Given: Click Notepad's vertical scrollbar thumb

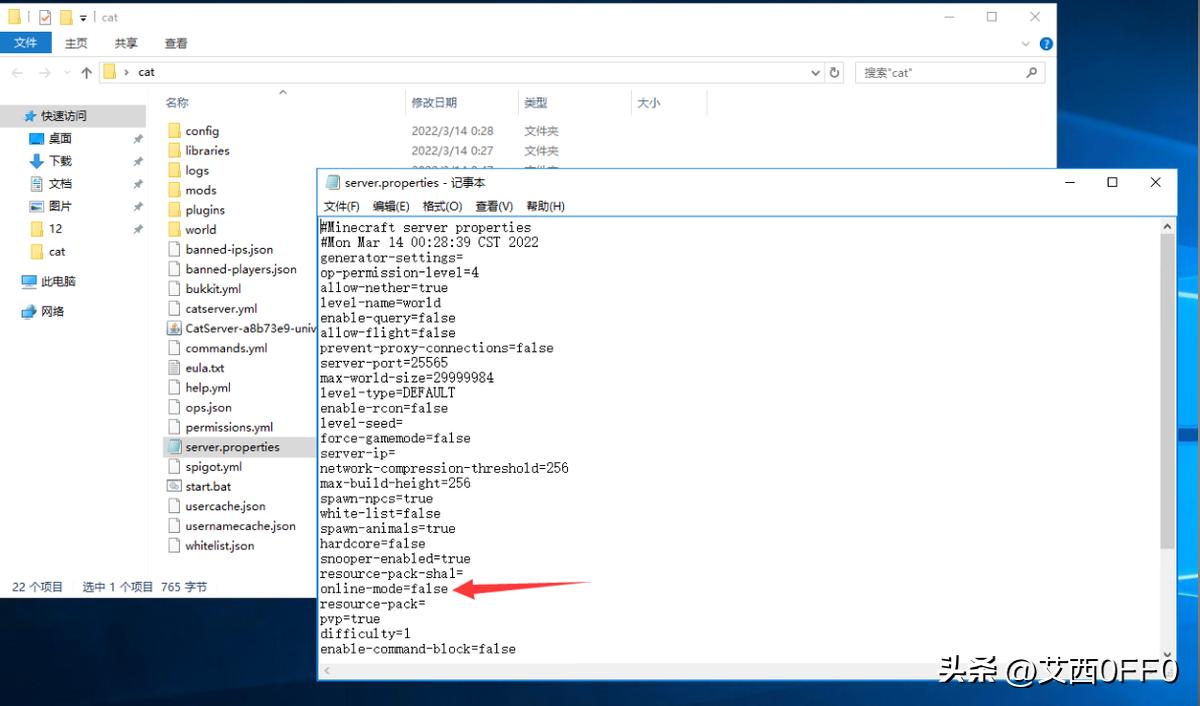Looking at the screenshot, I should click(1167, 390).
